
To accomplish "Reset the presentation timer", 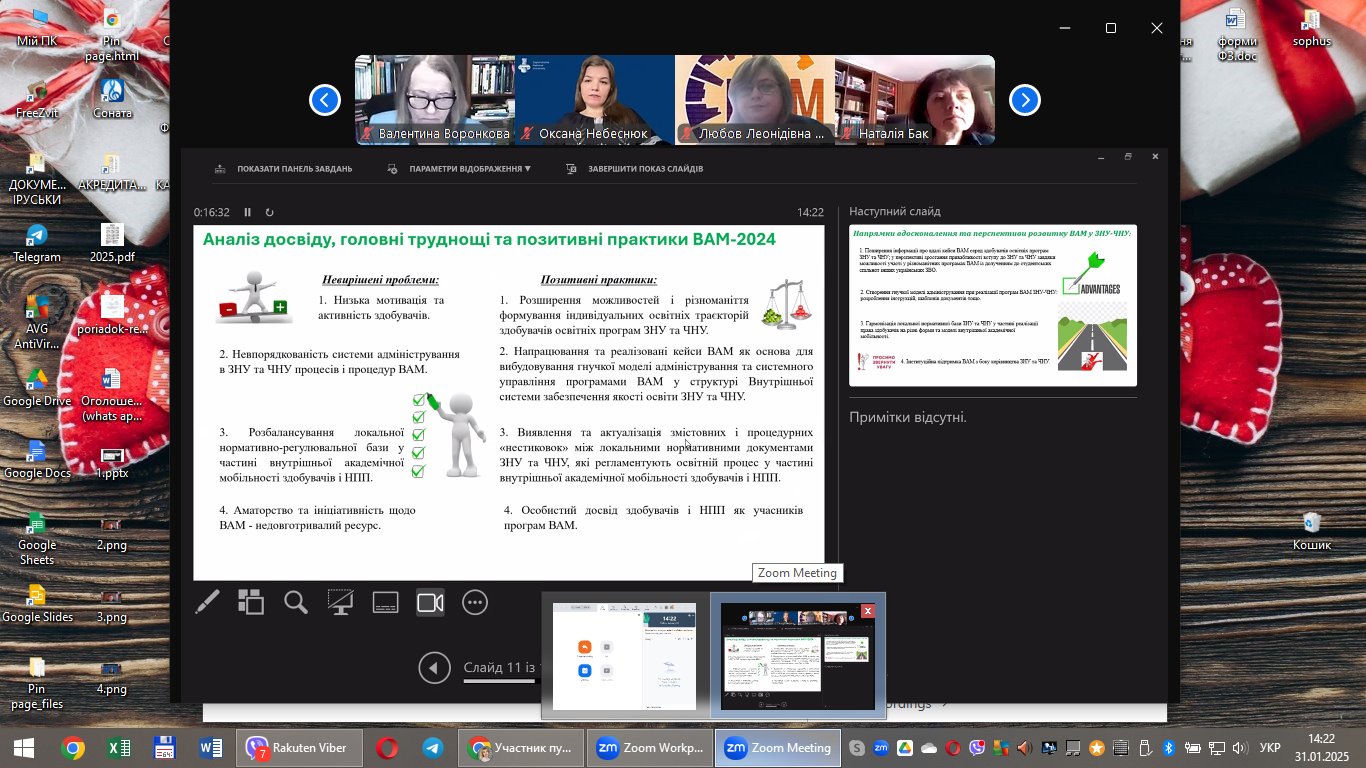I will 269,212.
